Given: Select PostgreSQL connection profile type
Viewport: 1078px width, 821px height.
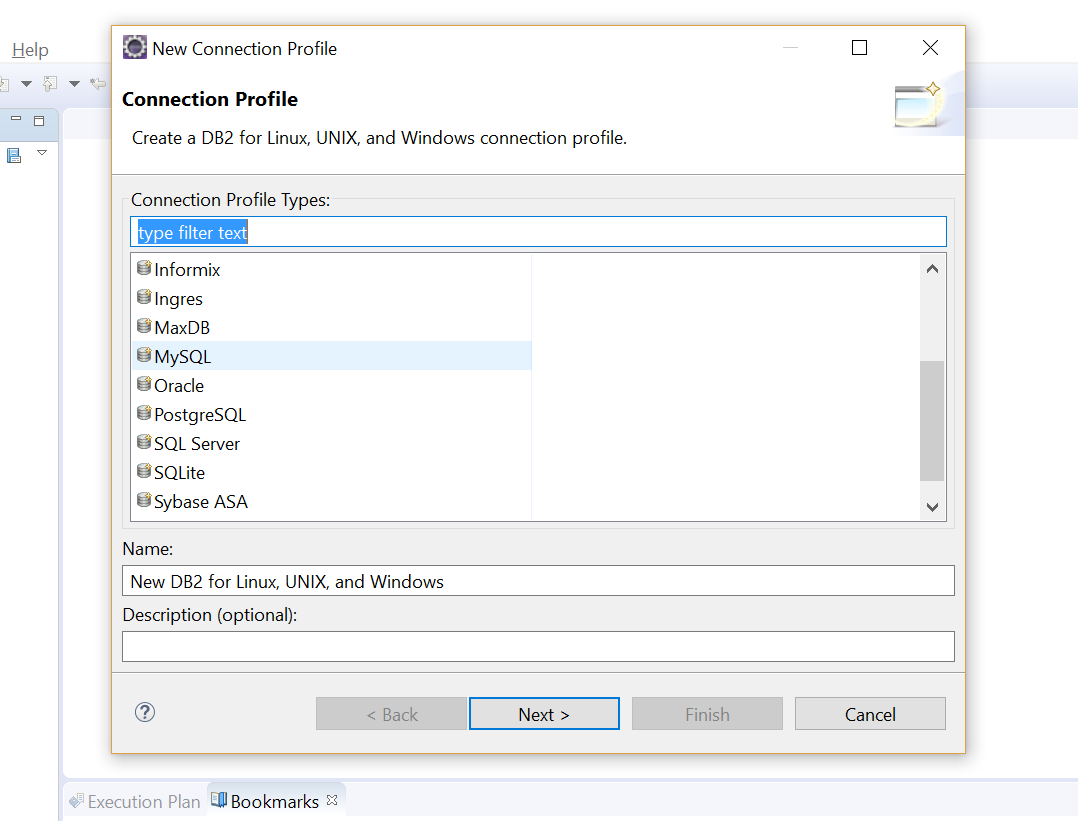Looking at the screenshot, I should click(199, 414).
